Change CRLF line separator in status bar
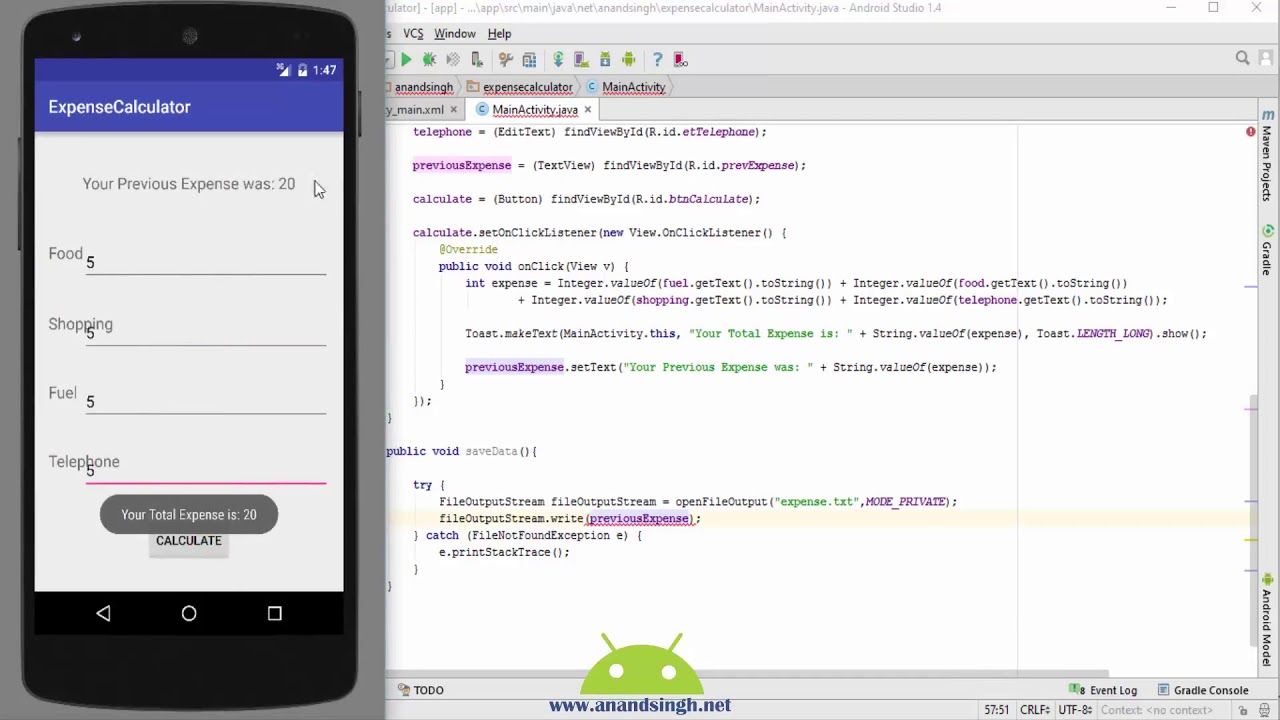This screenshot has width=1280, height=720. click(x=1034, y=710)
